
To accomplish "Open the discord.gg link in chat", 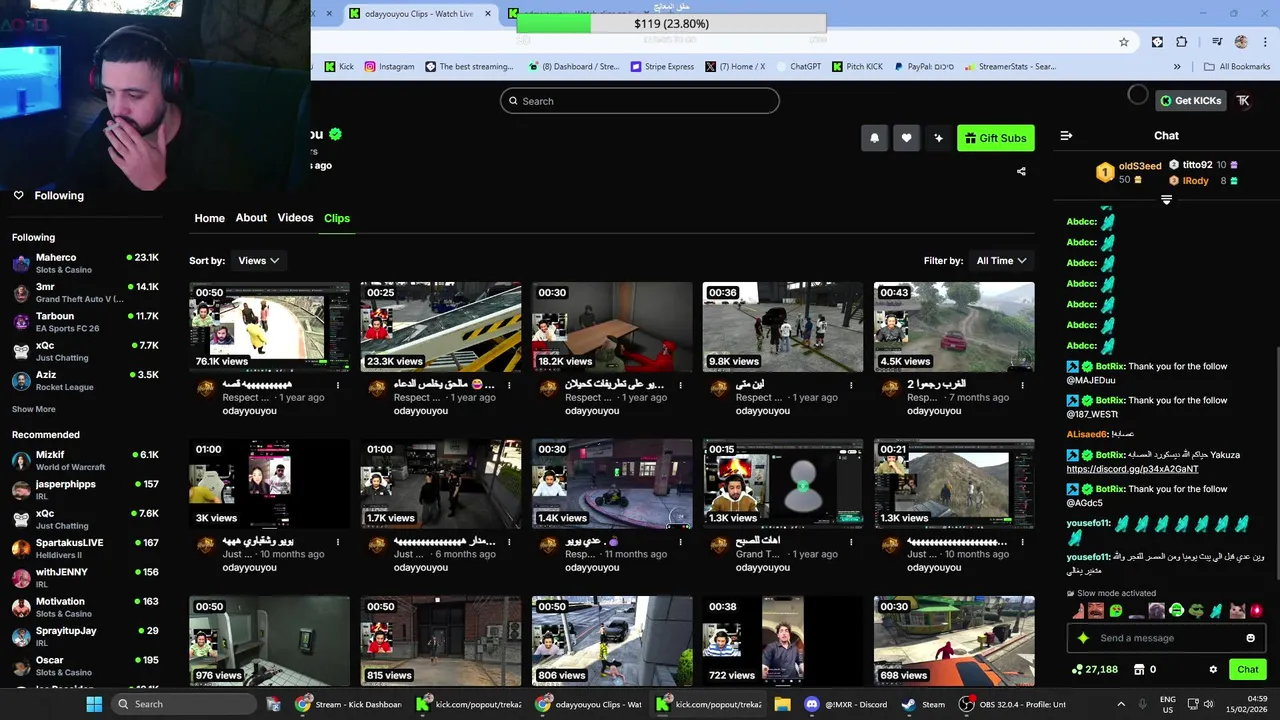I will (1132, 469).
